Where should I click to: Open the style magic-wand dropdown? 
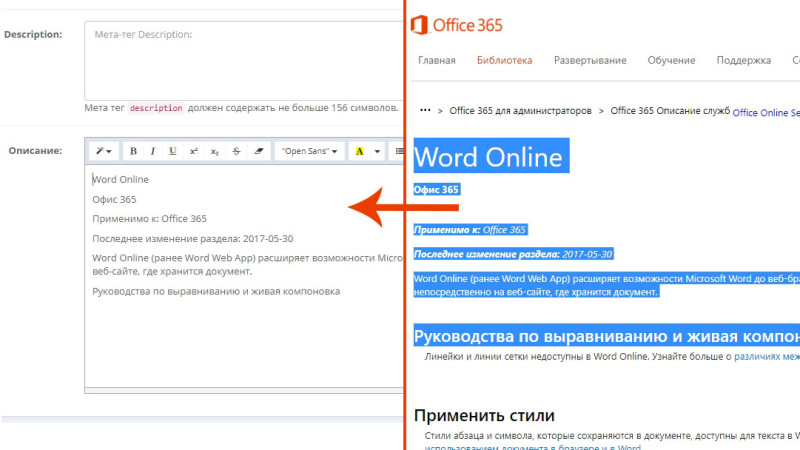point(104,151)
